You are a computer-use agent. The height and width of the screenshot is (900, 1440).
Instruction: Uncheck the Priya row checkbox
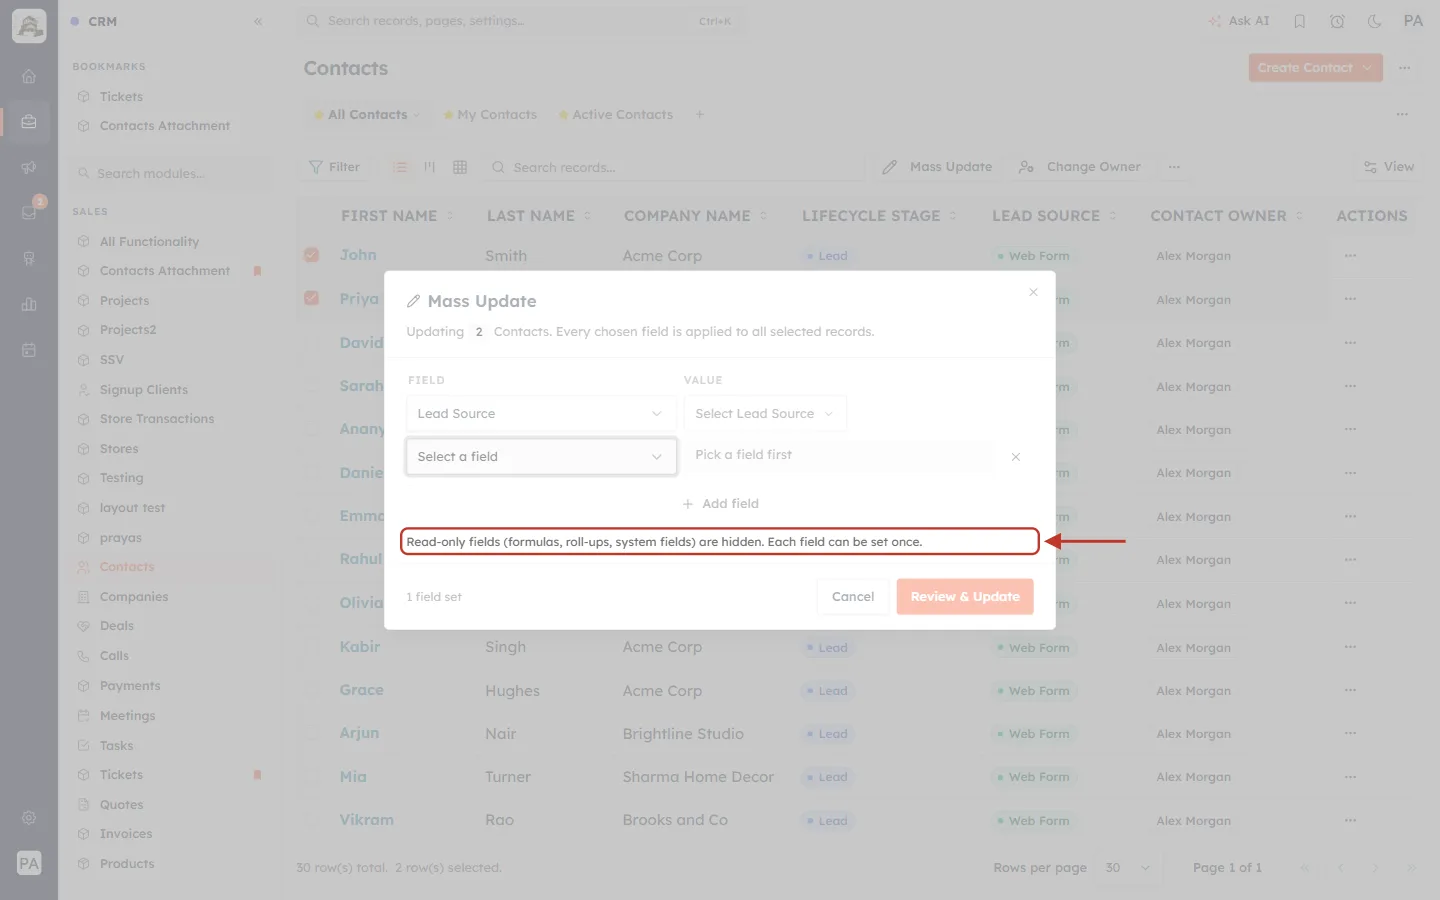click(312, 298)
